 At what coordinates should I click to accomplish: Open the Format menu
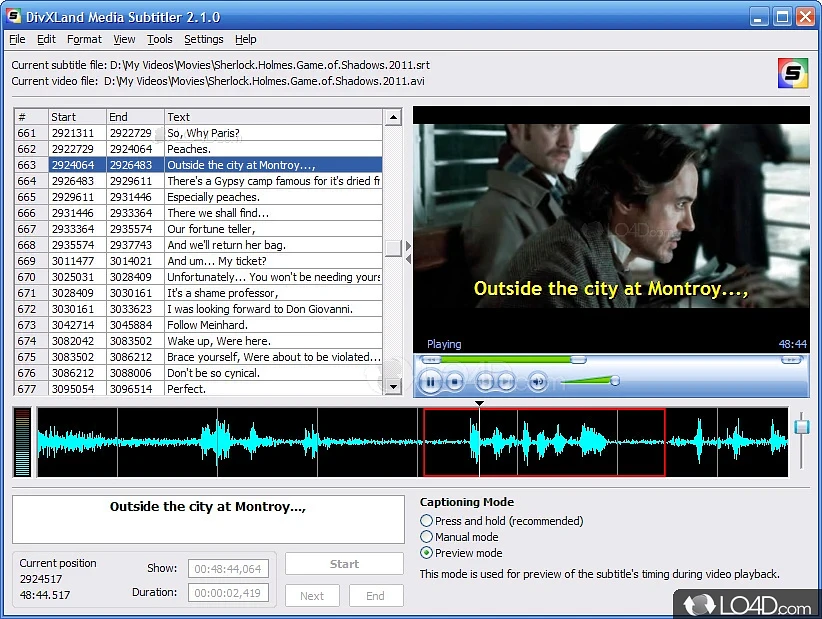(84, 39)
